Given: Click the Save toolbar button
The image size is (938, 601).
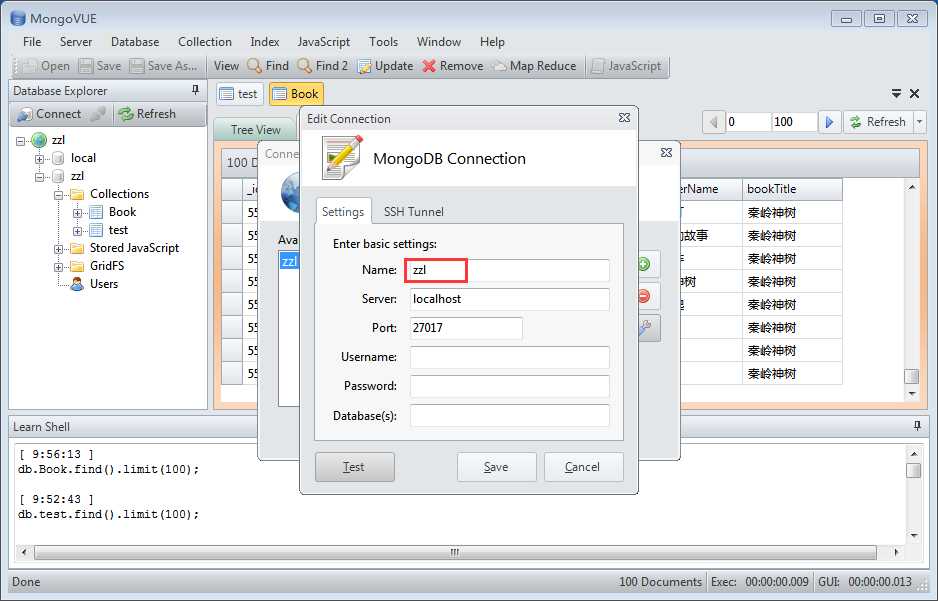Looking at the screenshot, I should coord(100,66).
